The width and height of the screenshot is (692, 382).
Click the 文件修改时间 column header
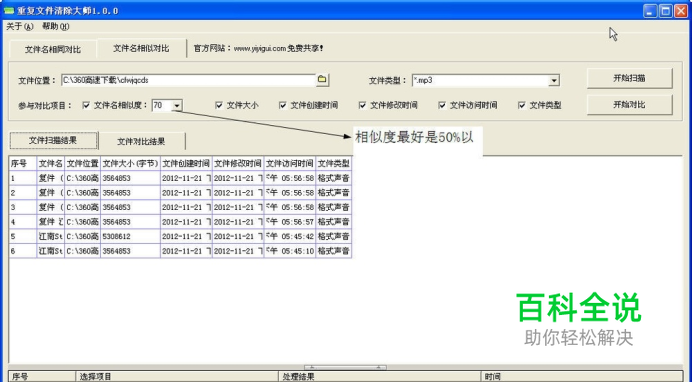coord(238,163)
